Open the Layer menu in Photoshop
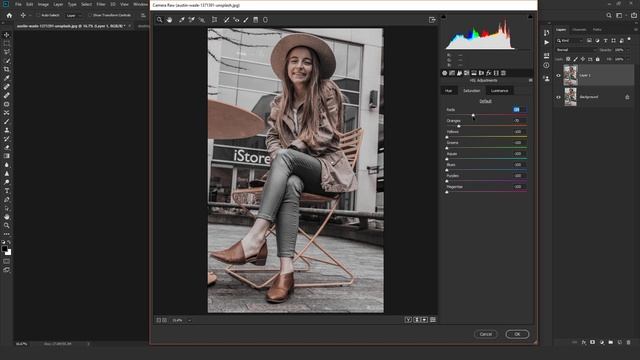640x360 pixels. [x=58, y=4]
